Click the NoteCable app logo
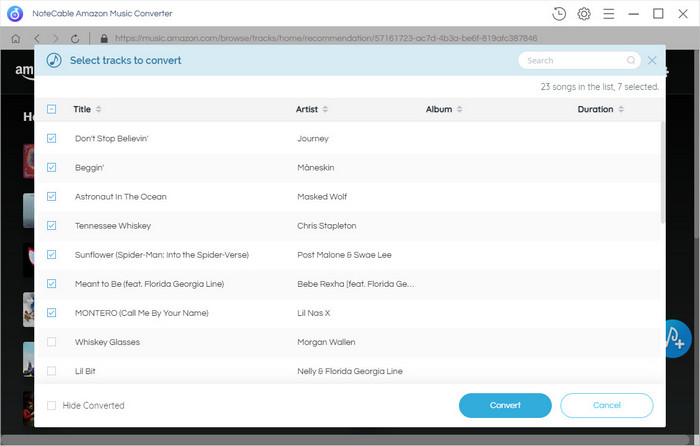 point(15,14)
